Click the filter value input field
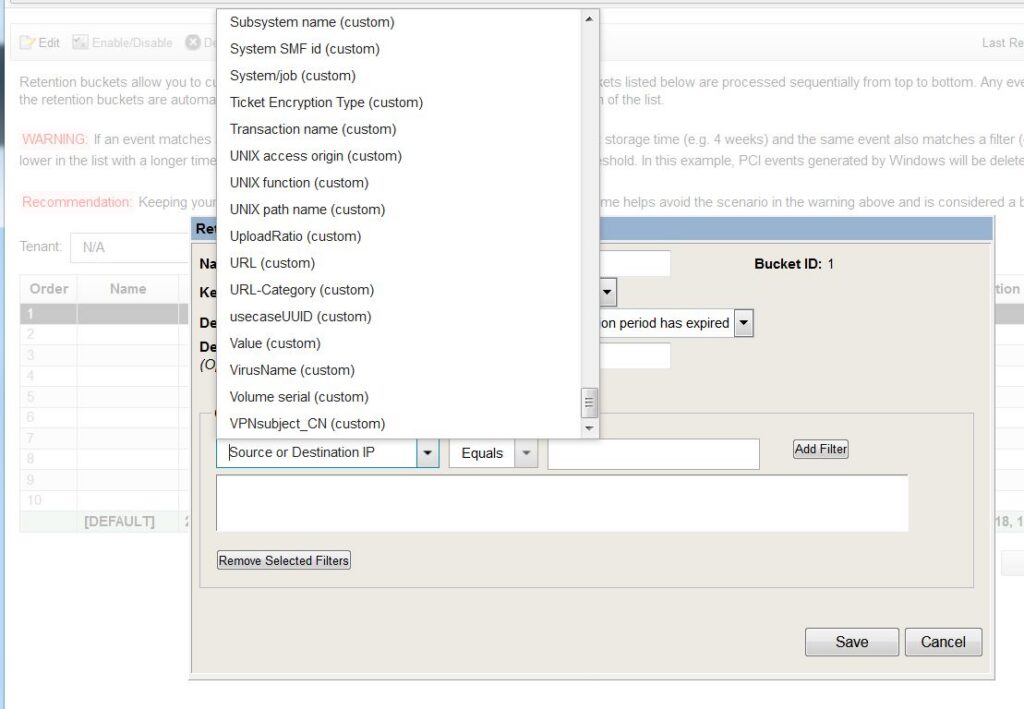 coord(654,454)
